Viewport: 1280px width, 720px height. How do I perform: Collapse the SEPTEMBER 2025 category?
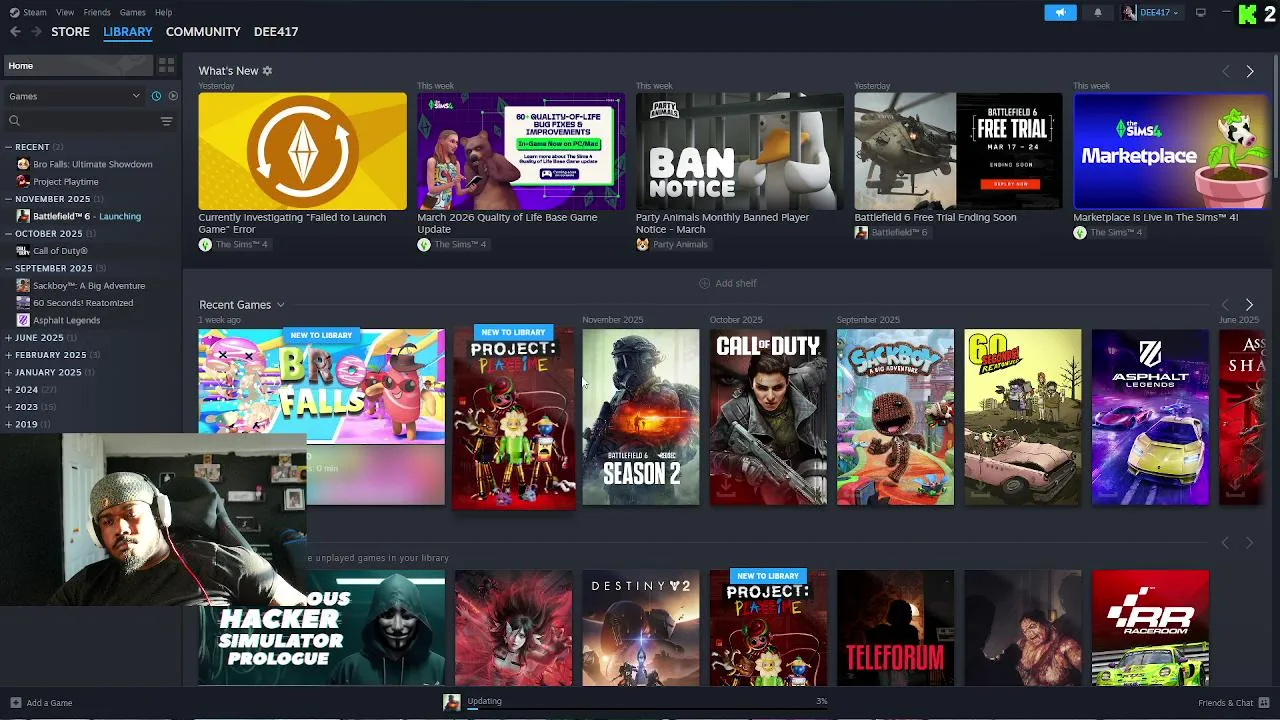(x=8, y=268)
